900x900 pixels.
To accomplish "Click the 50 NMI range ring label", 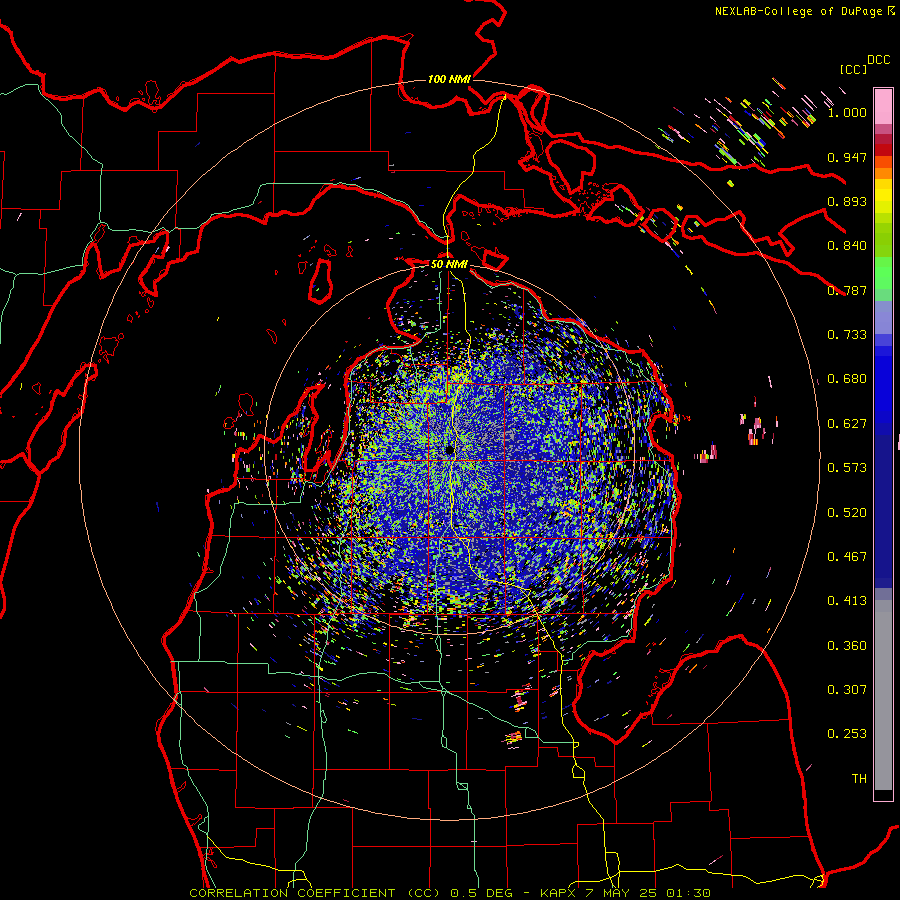I will click(449, 264).
